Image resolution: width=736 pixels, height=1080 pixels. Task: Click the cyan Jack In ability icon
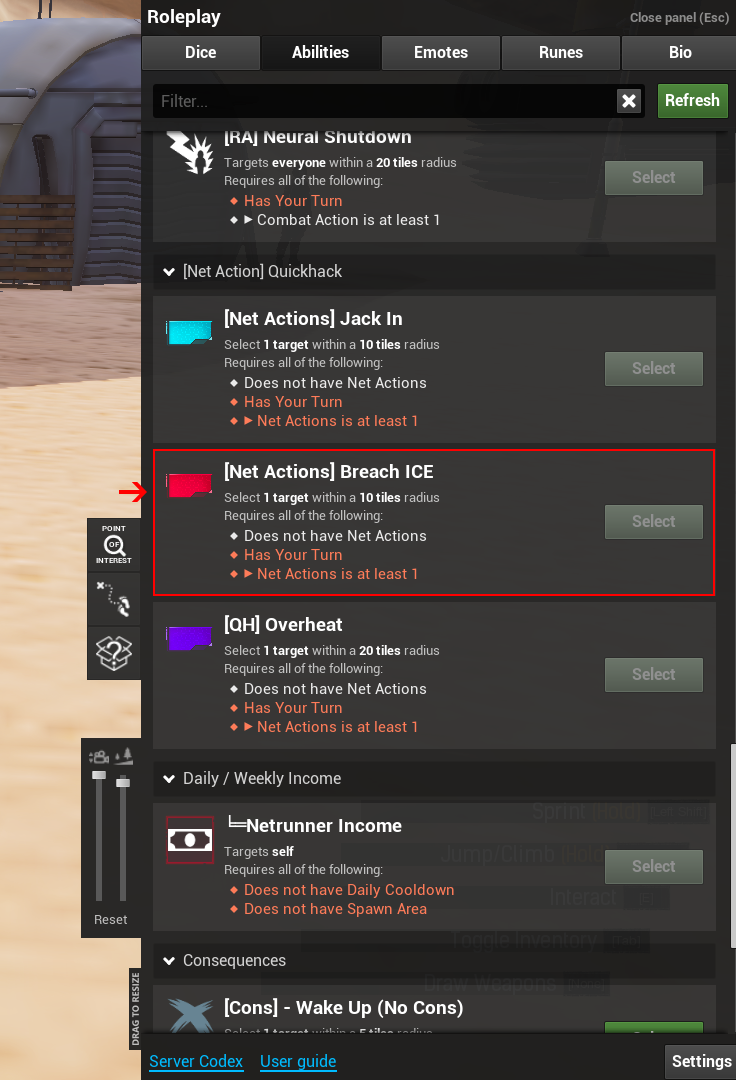pyautogui.click(x=189, y=332)
